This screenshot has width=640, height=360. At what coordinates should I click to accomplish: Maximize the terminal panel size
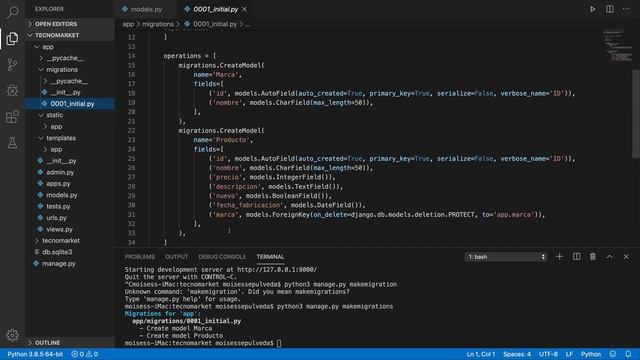609,256
